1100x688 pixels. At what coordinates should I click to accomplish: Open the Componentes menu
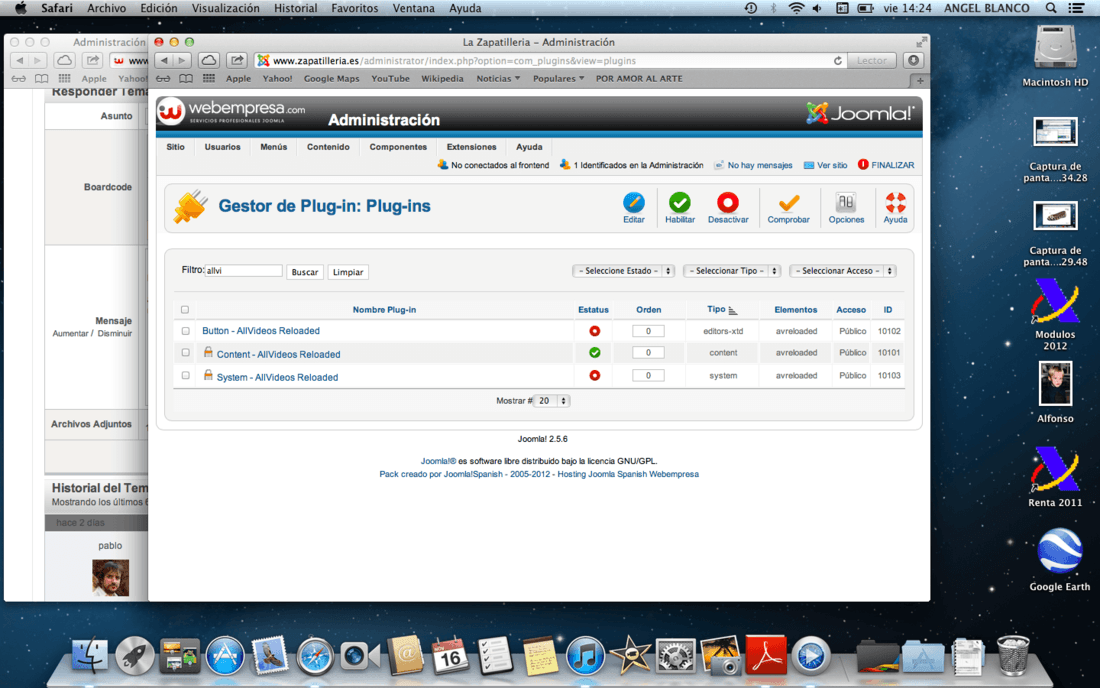tap(398, 147)
